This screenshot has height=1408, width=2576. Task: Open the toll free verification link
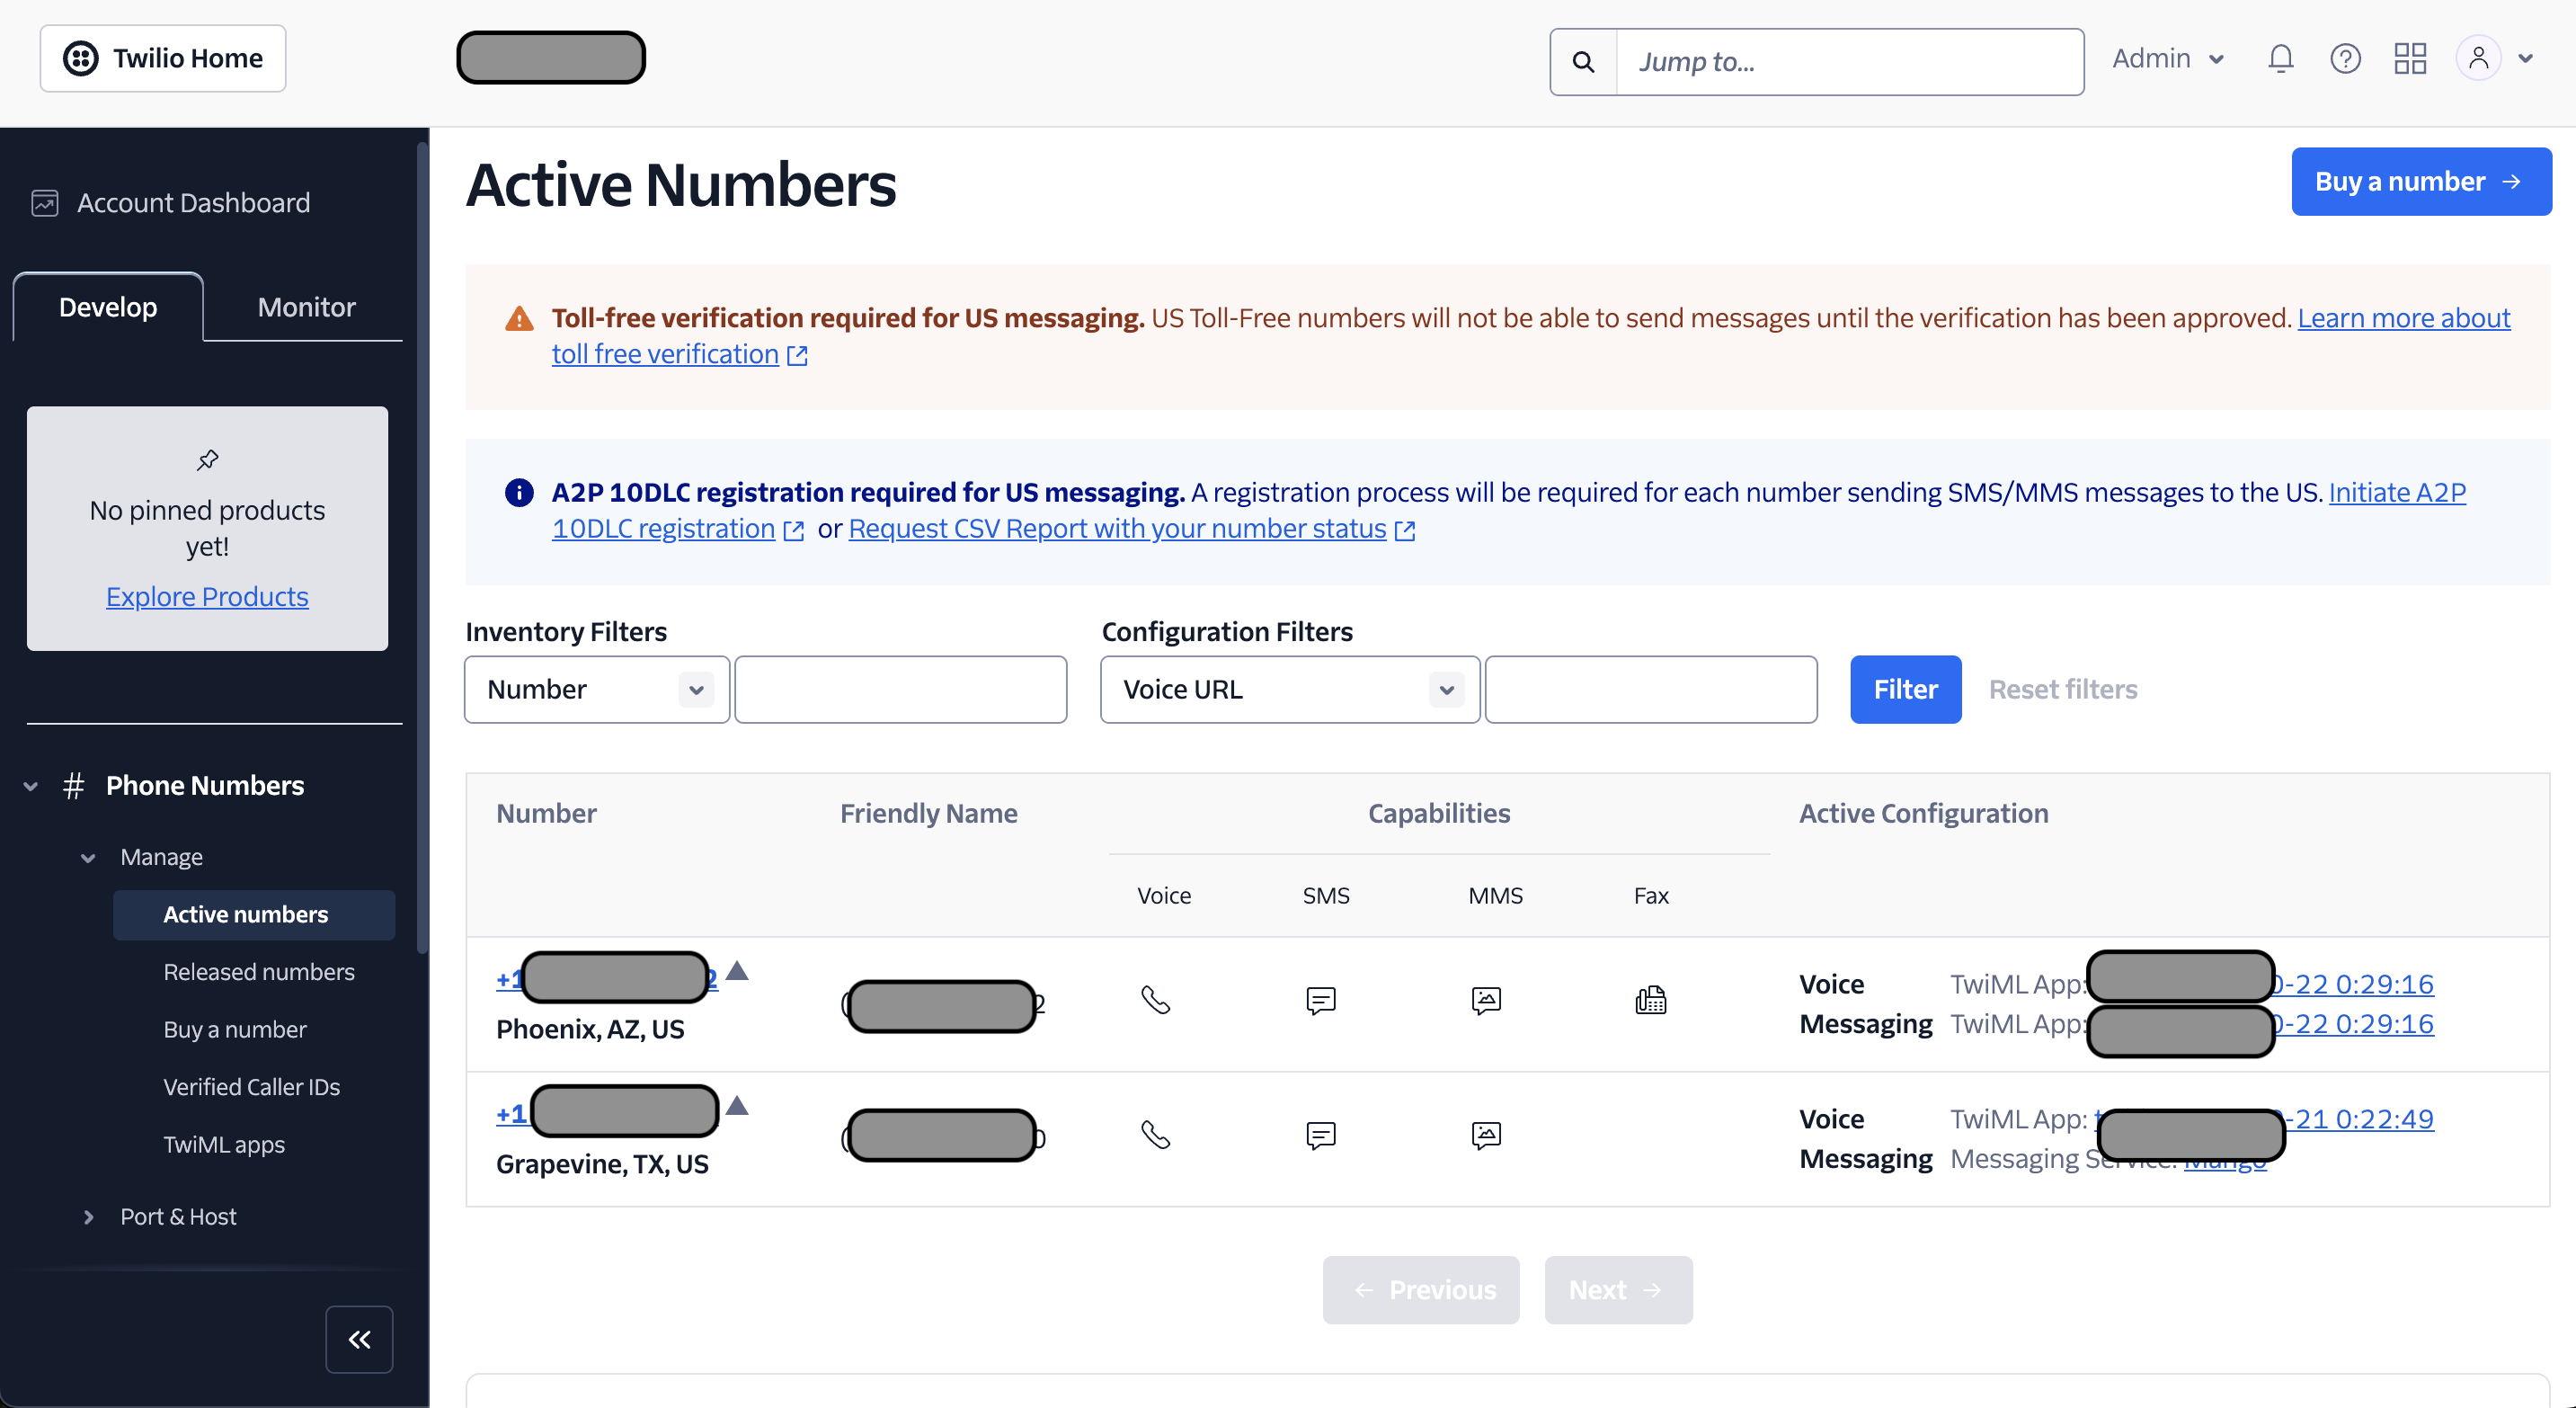[x=665, y=355]
